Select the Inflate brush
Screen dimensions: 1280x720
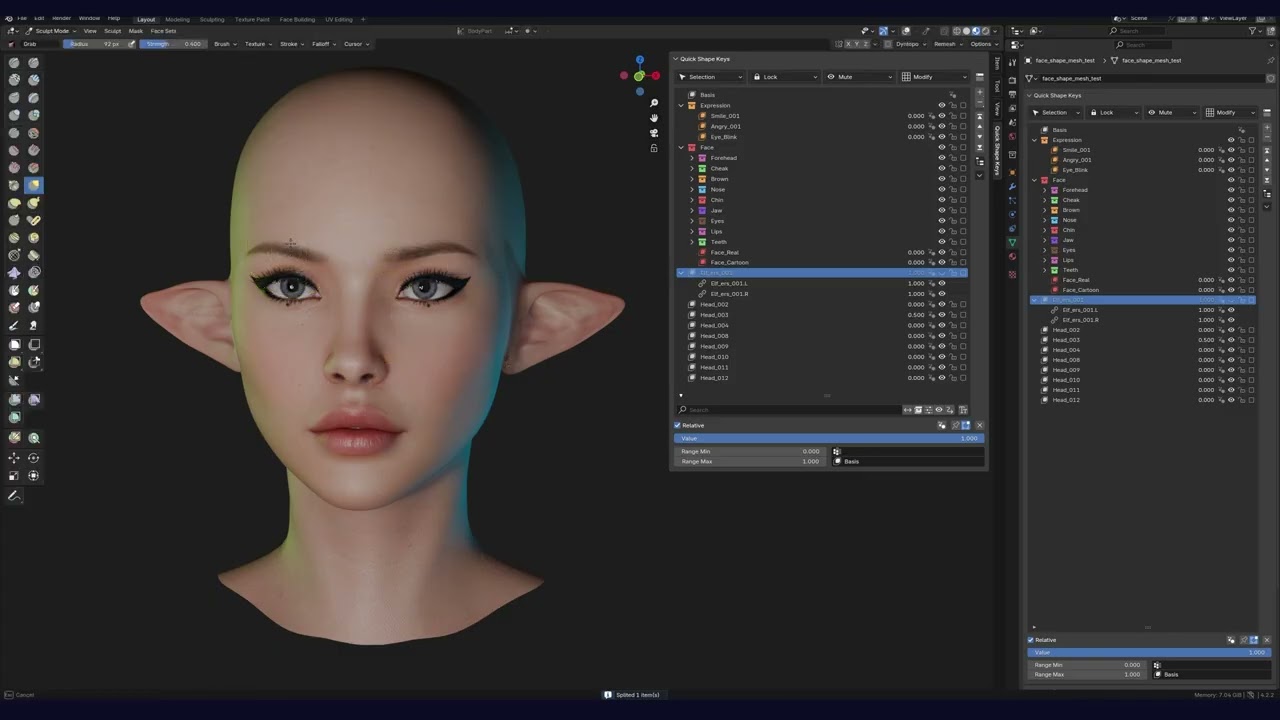(14, 115)
